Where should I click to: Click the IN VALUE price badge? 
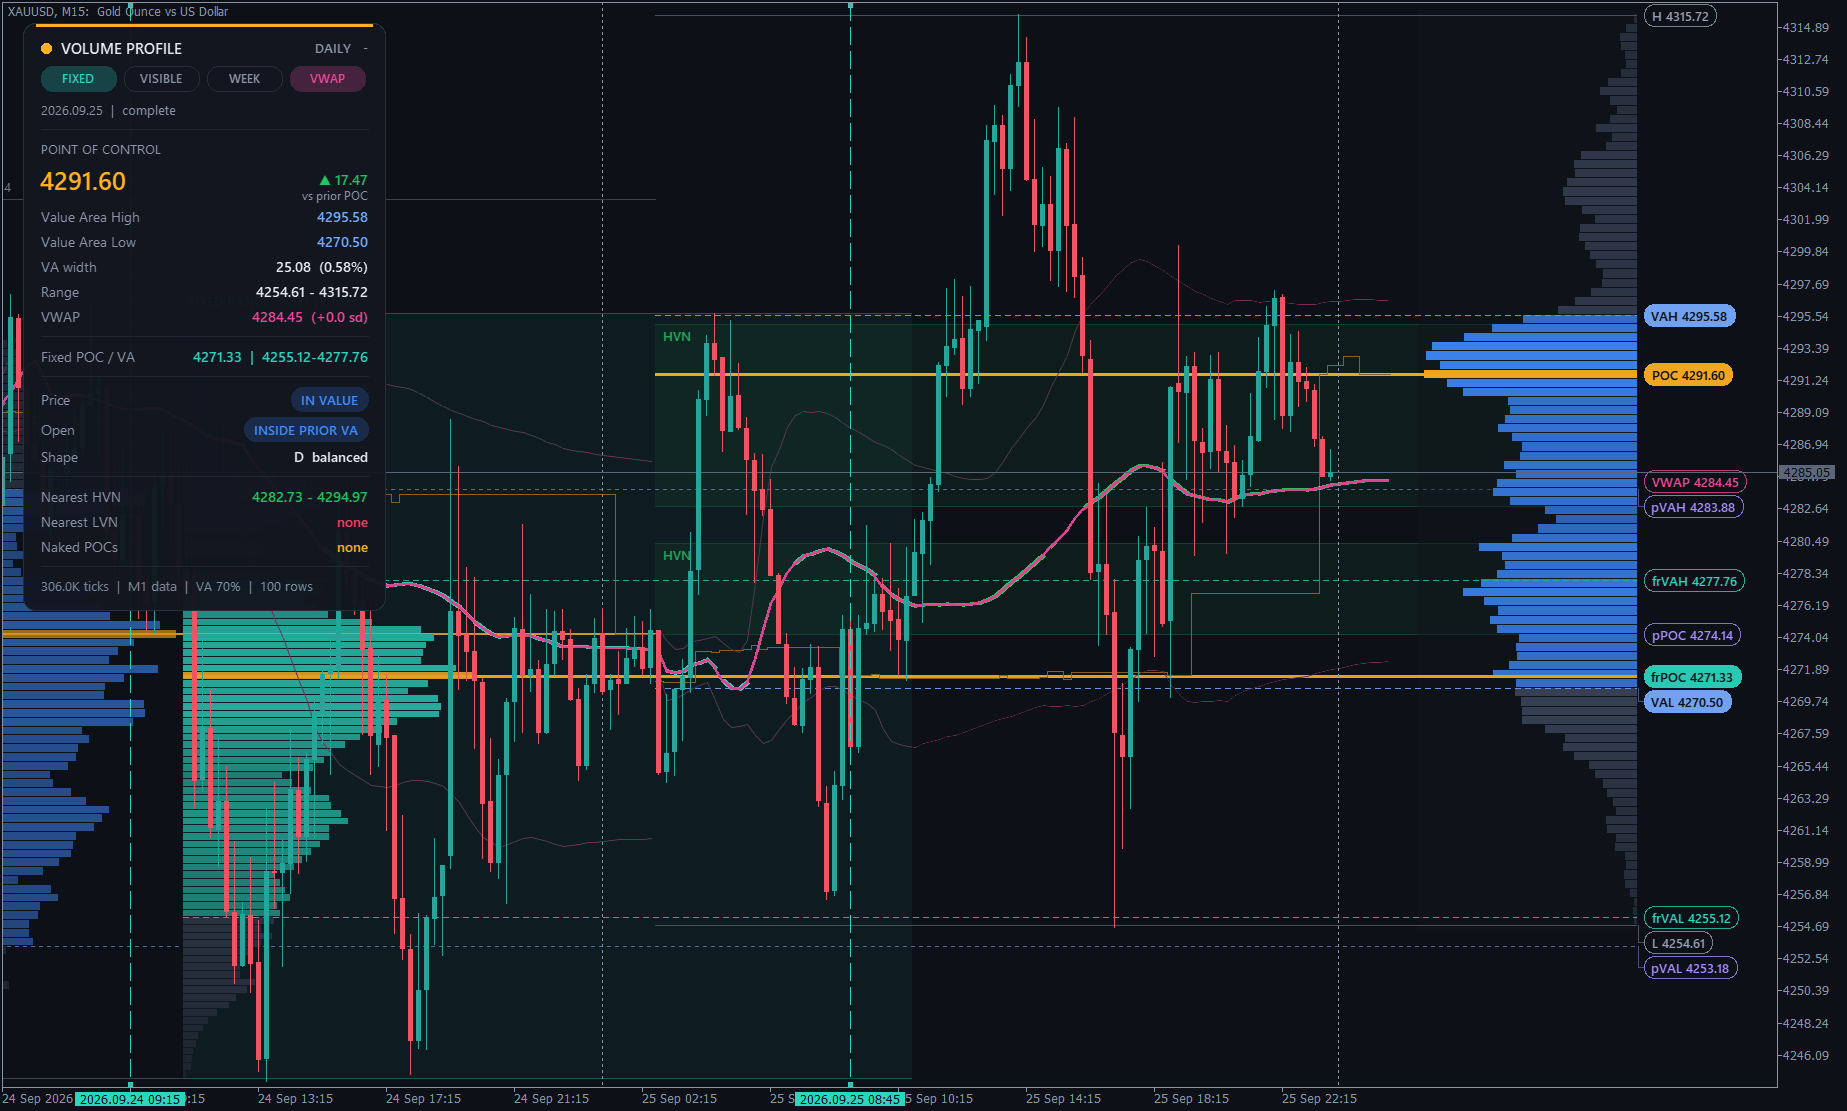point(329,400)
